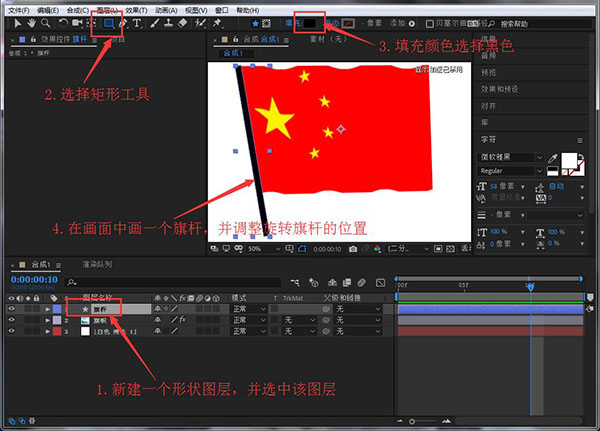Click the frame blending icon in timeline
Image resolution: width=600 pixels, height=431 pixels.
pyautogui.click(x=347, y=282)
